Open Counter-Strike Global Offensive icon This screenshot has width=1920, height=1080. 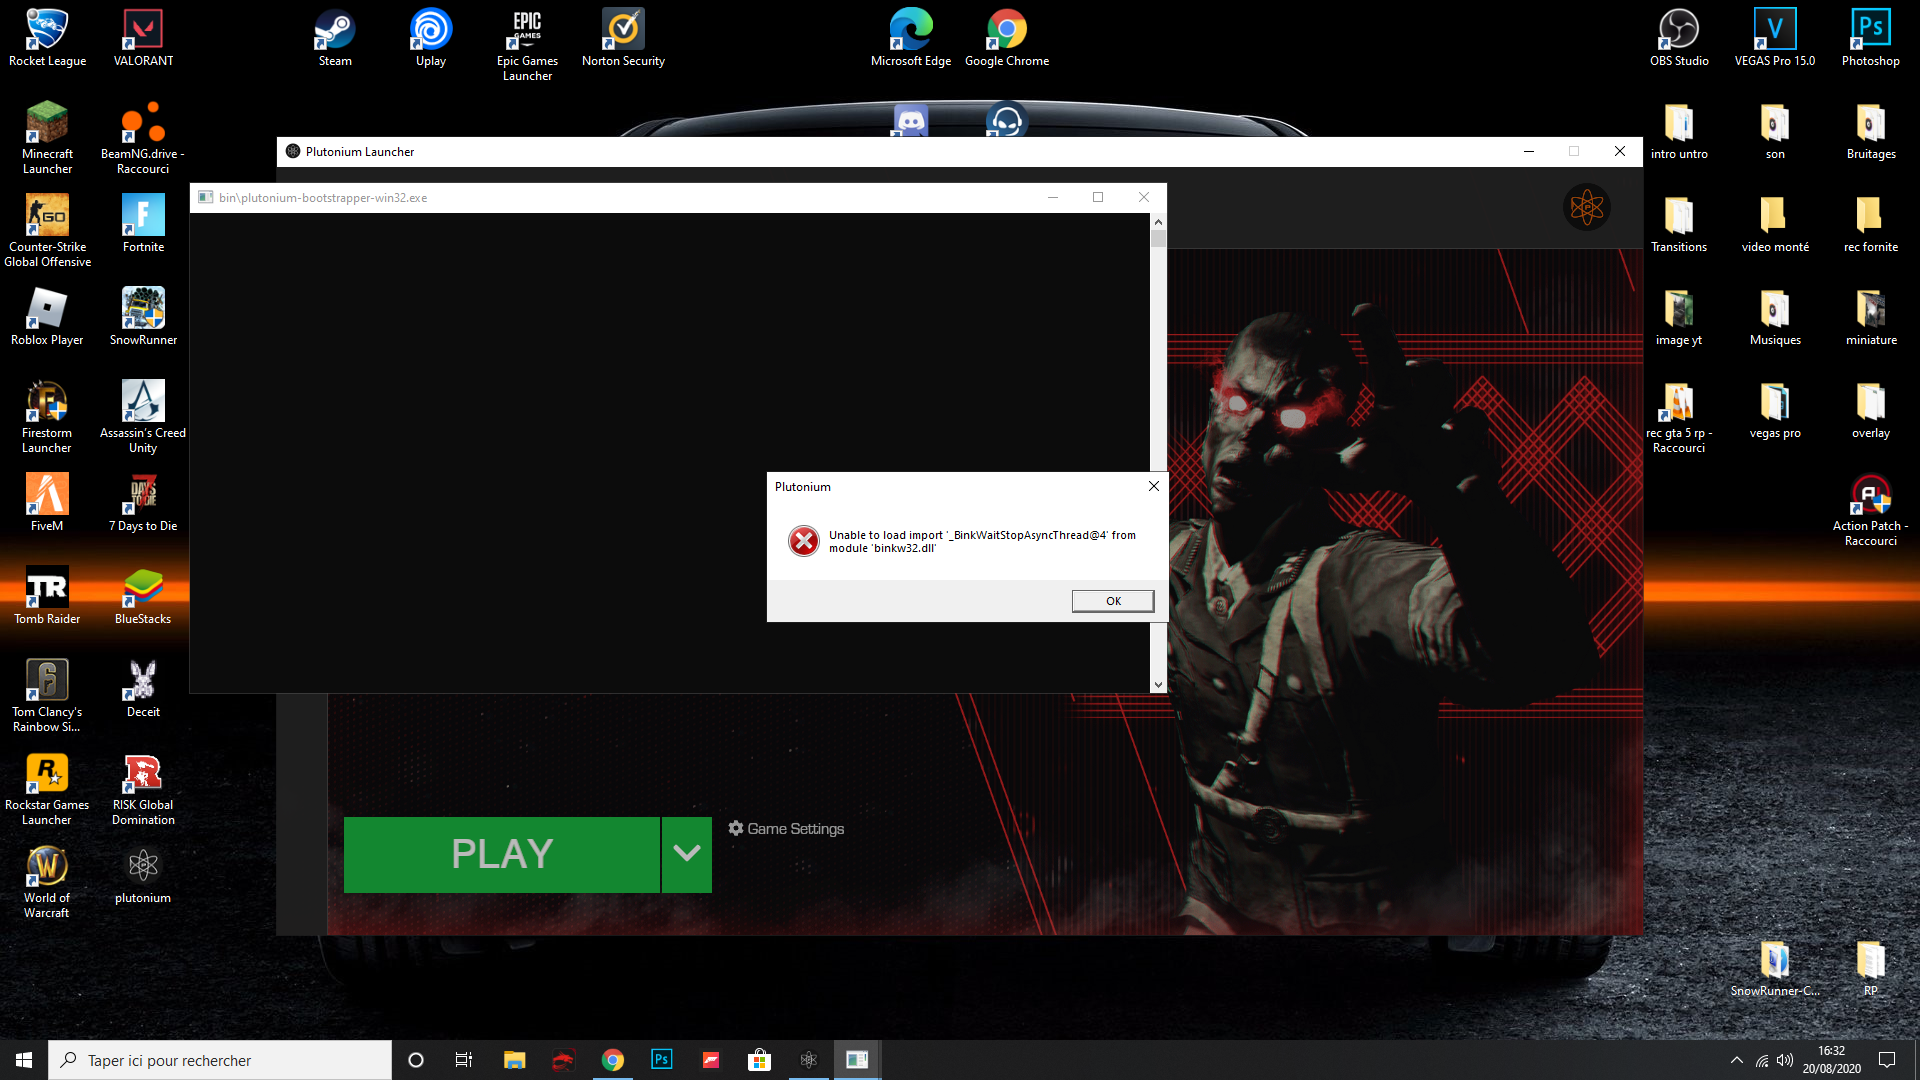[47, 231]
